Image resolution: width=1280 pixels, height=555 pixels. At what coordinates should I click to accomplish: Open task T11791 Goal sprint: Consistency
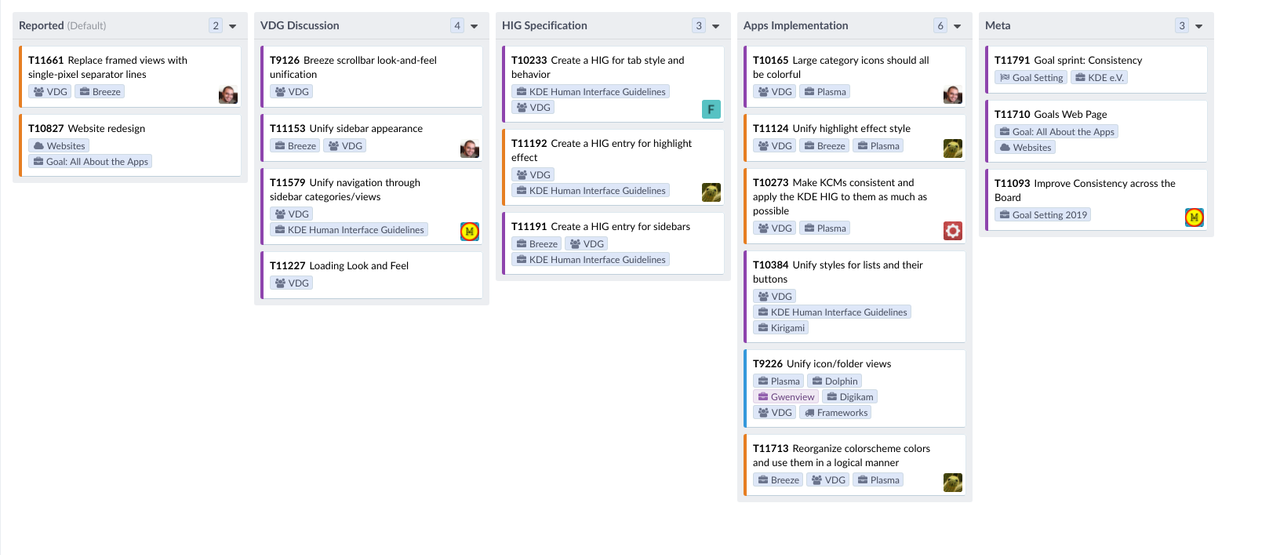pyautogui.click(x=1068, y=60)
